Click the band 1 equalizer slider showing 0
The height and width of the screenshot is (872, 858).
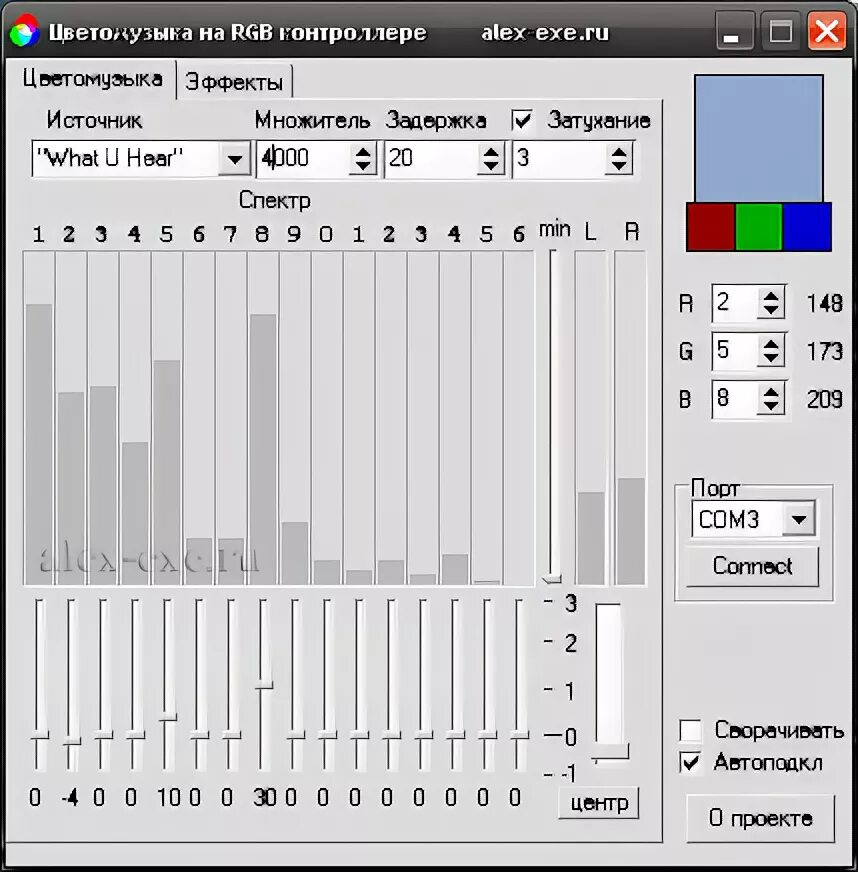[x=39, y=736]
